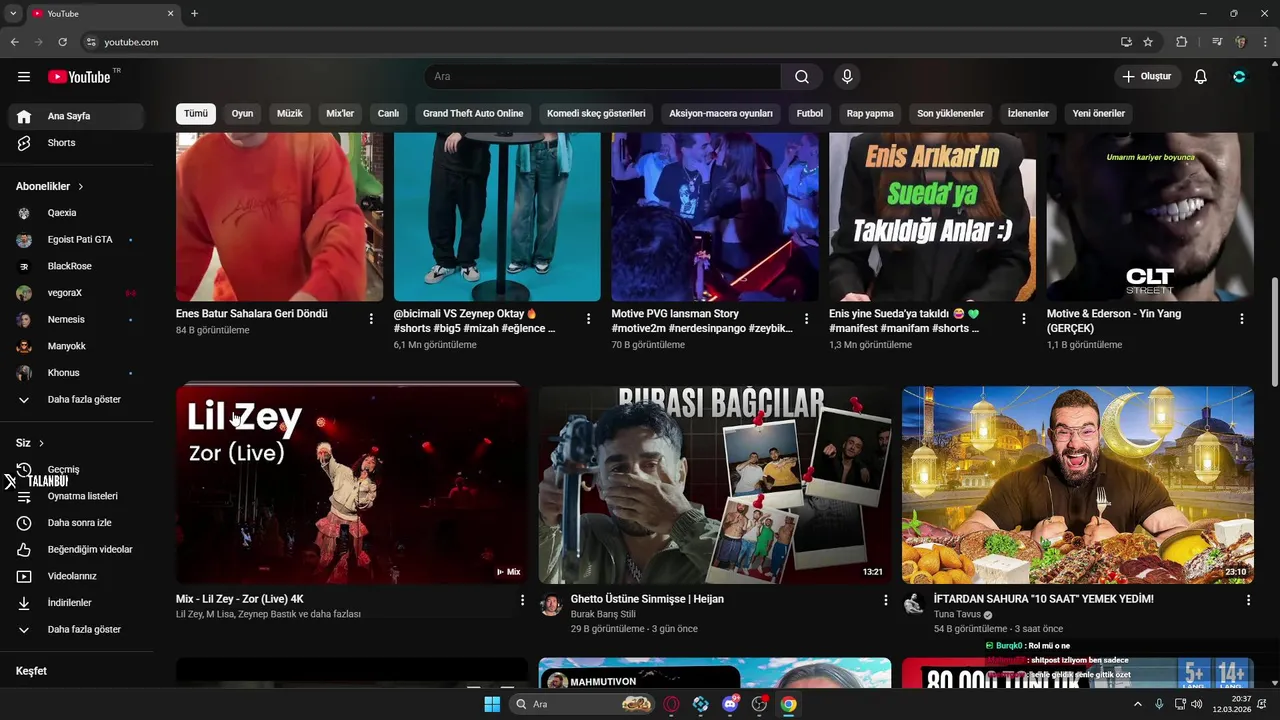Open Tuna Tavus channel link
Viewport: 1280px width, 720px height.
click(x=957, y=615)
